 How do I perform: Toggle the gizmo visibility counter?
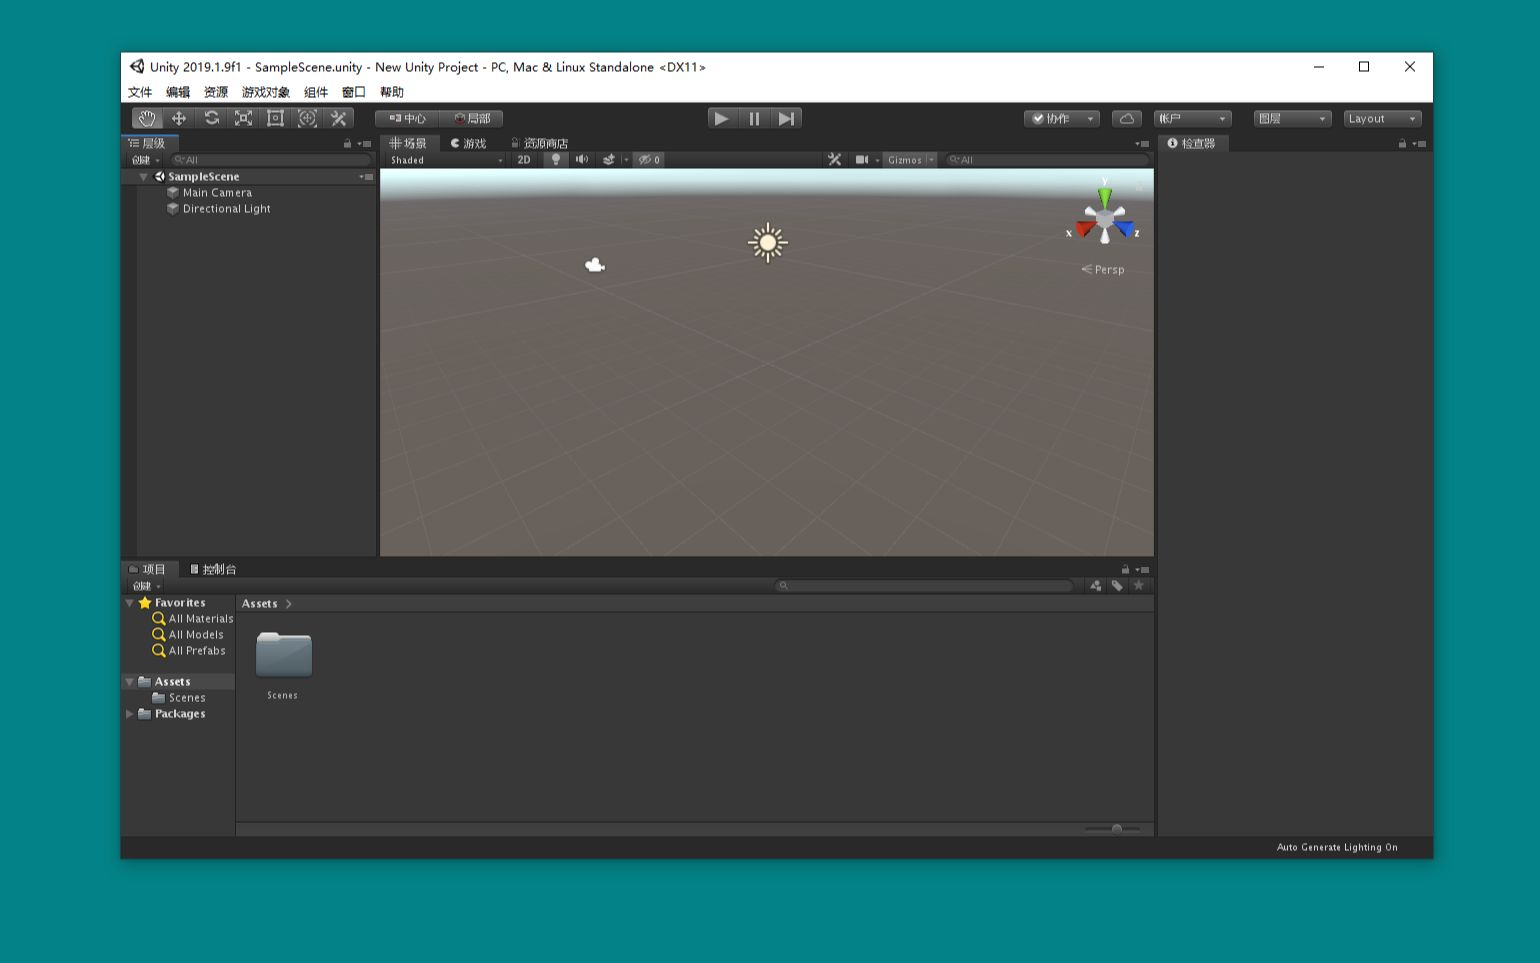click(x=649, y=160)
